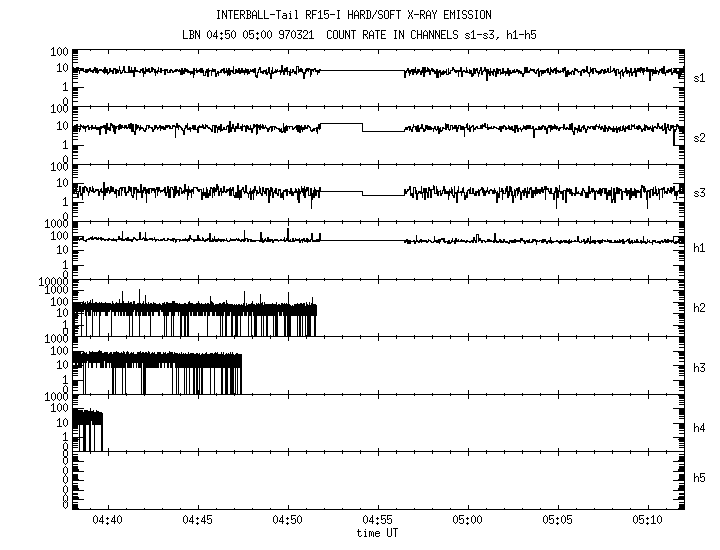Viewport: 720px width, 550px height.
Task: Select the h2 channel label
Action: coord(700,308)
